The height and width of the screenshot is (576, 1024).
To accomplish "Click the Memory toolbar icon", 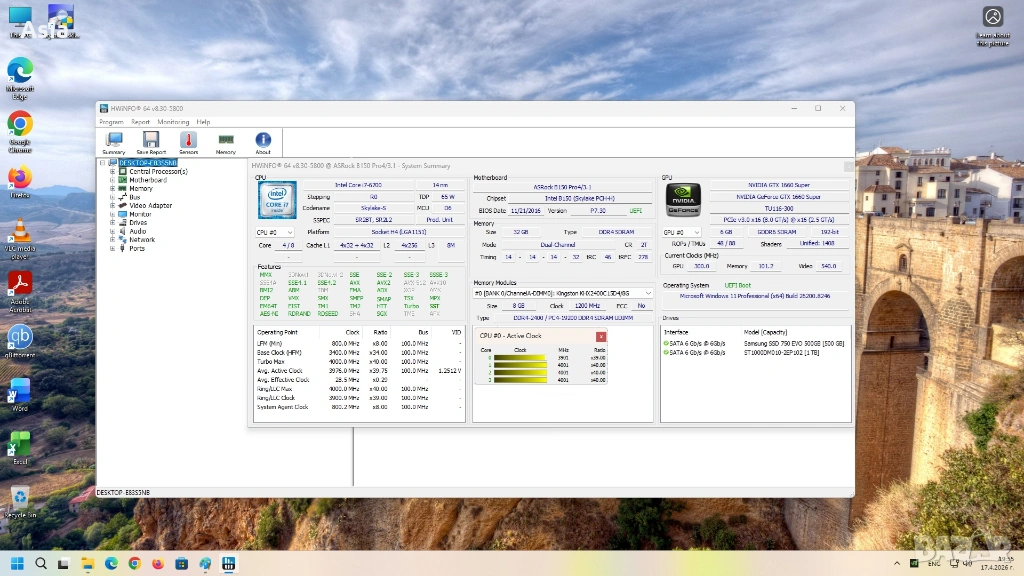I will 226,141.
